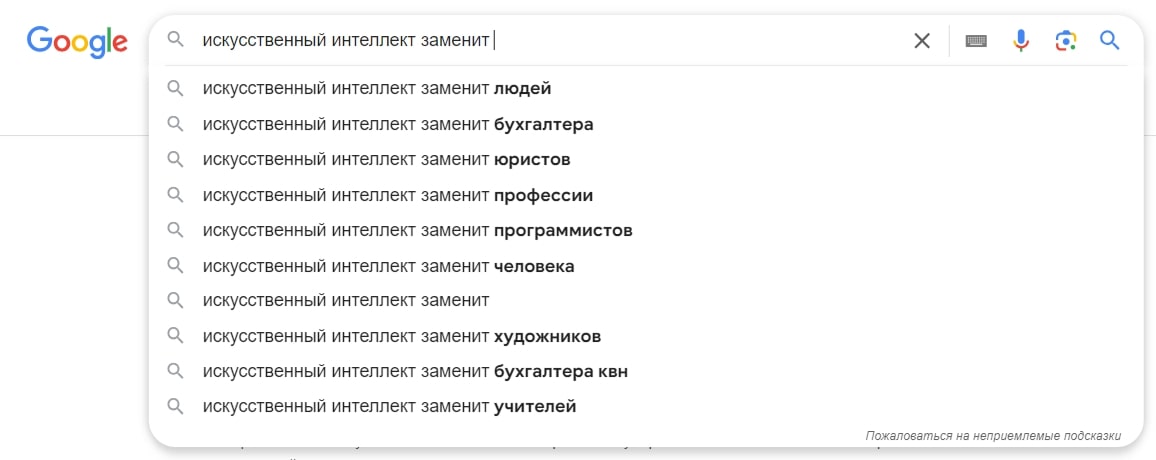Image resolution: width=1156 pixels, height=460 pixels.
Task: Choose the suggestion ending in 'юристов'
Action: (638, 159)
